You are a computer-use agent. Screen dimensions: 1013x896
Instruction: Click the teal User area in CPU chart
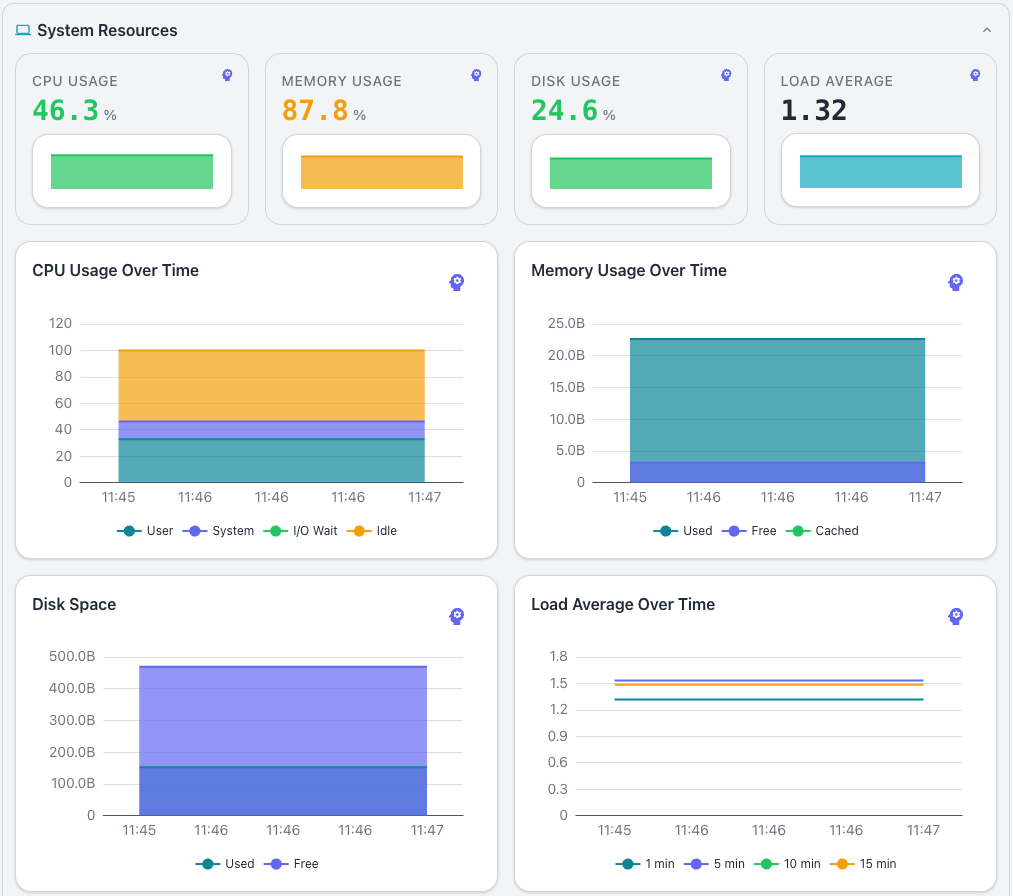pos(271,461)
